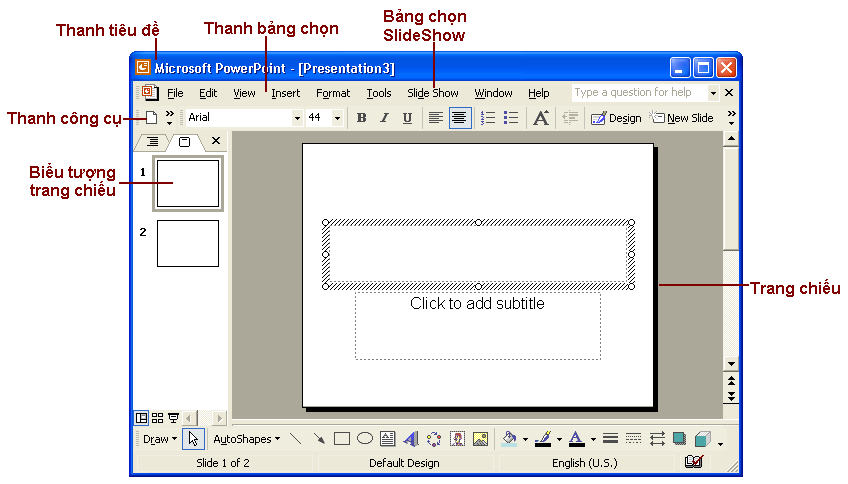Toggle Center text alignment
Viewport: 848px width, 484px height.
coord(459,118)
